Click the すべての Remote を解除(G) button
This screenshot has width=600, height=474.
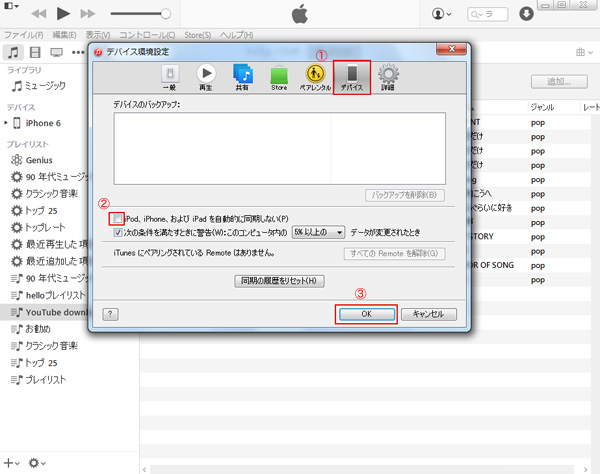[395, 253]
